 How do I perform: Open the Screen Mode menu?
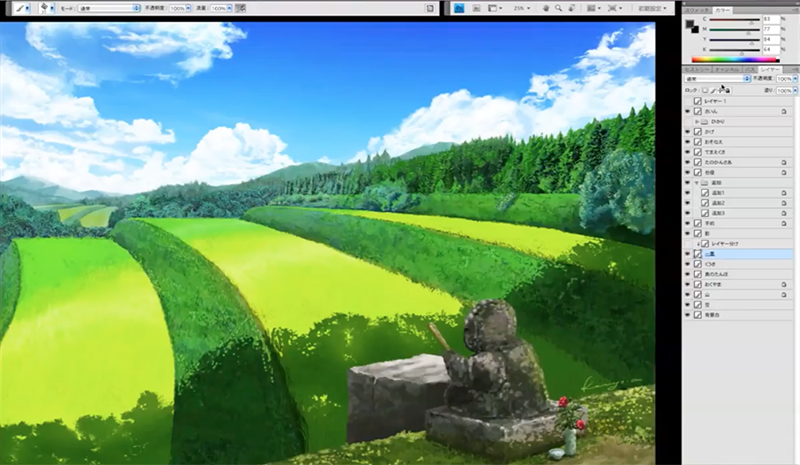point(614,8)
